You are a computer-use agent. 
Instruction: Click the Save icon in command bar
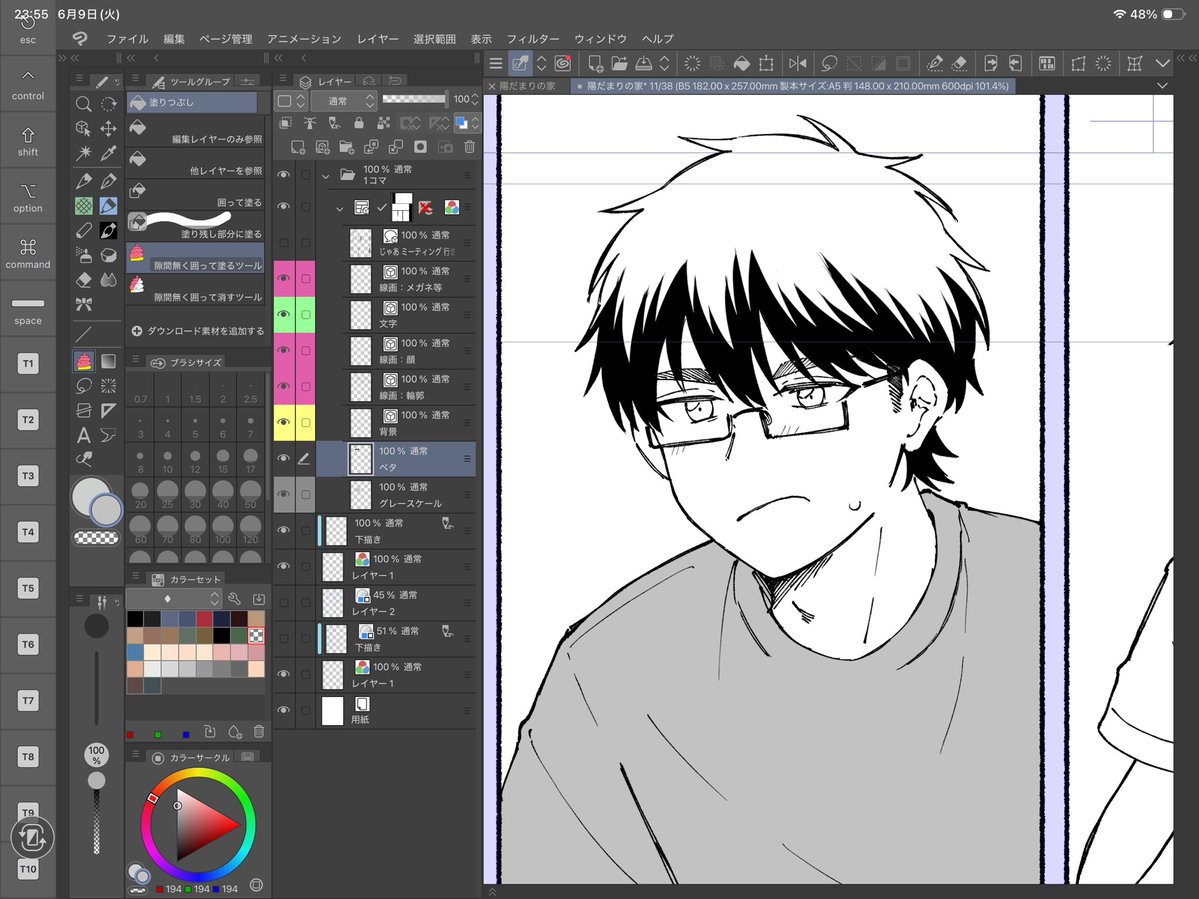coord(644,63)
